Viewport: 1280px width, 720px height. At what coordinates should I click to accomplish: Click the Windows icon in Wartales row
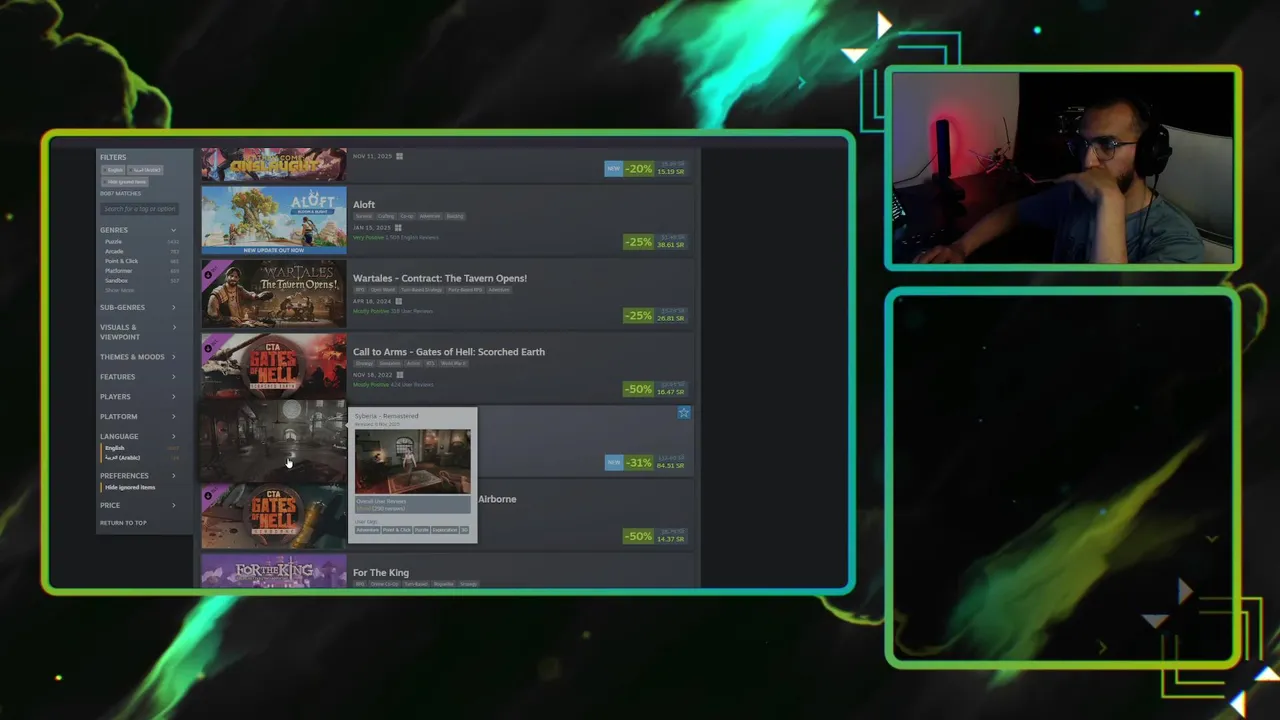coord(398,301)
